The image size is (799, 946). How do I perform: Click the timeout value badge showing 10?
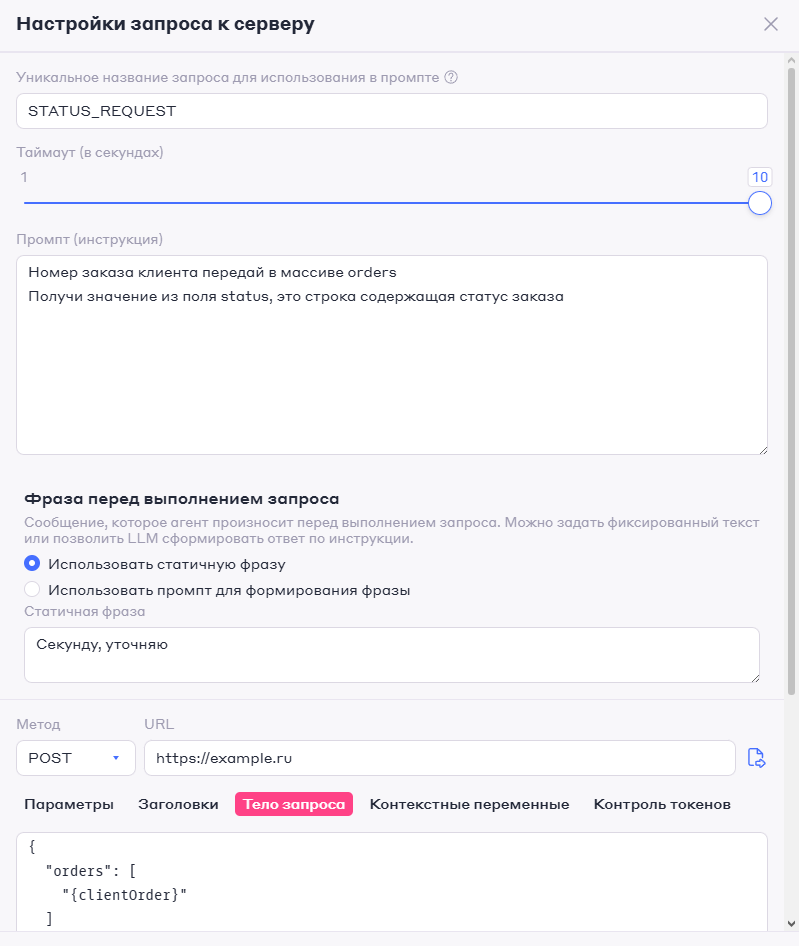(x=760, y=176)
